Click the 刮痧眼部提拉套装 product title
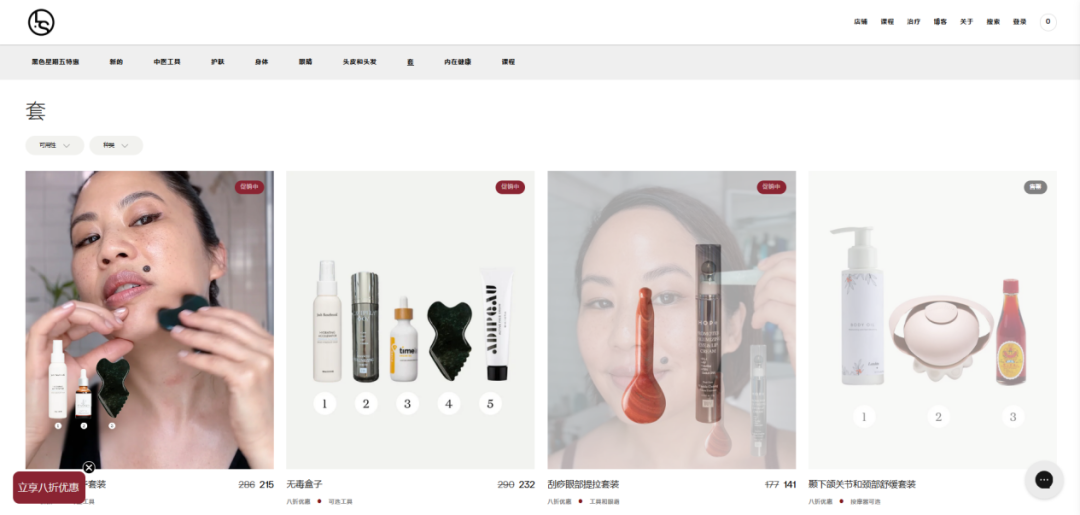 tap(583, 485)
